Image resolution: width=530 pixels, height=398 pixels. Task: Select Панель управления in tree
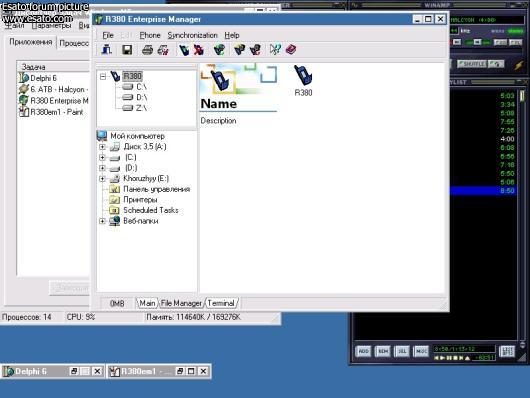click(156, 189)
